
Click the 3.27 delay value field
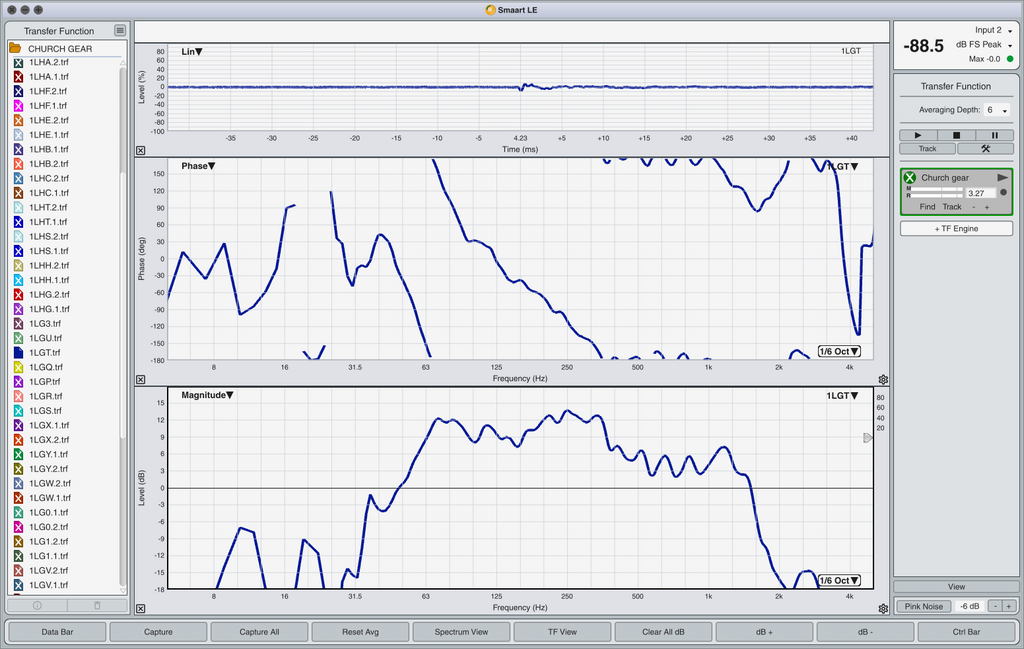981,193
